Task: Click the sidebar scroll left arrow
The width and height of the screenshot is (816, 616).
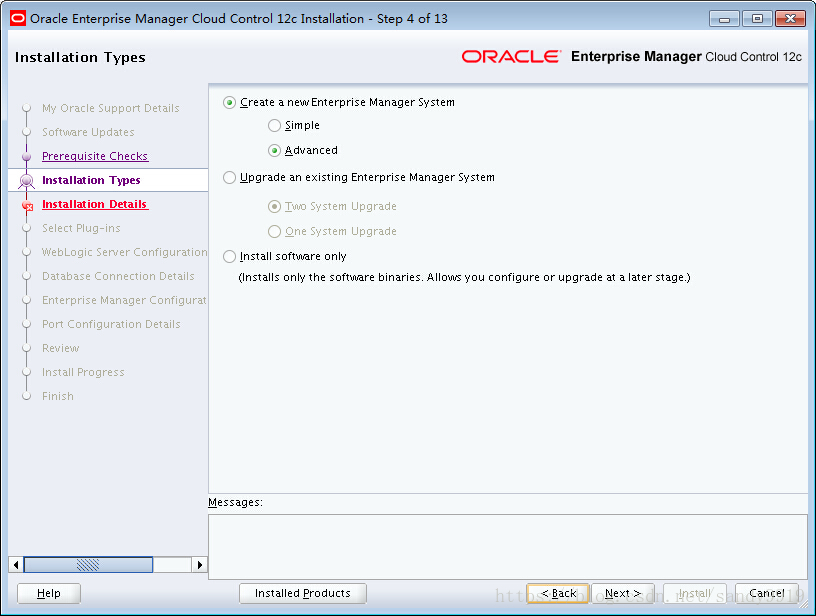Action: tap(16, 564)
